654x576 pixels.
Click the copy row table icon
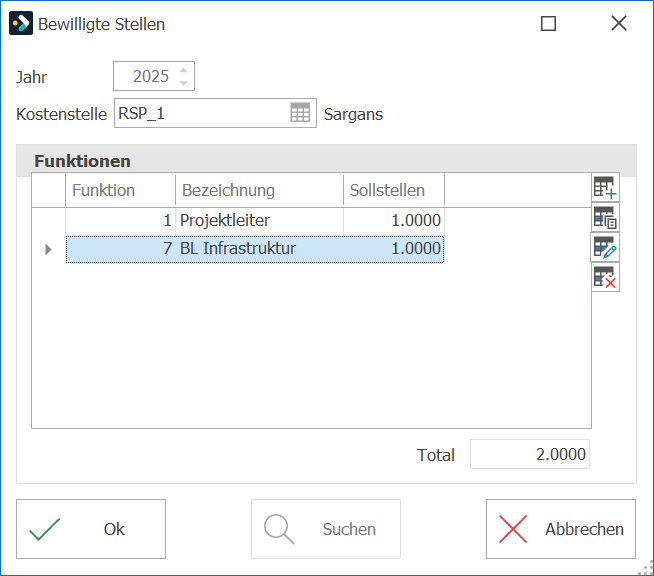tap(605, 218)
